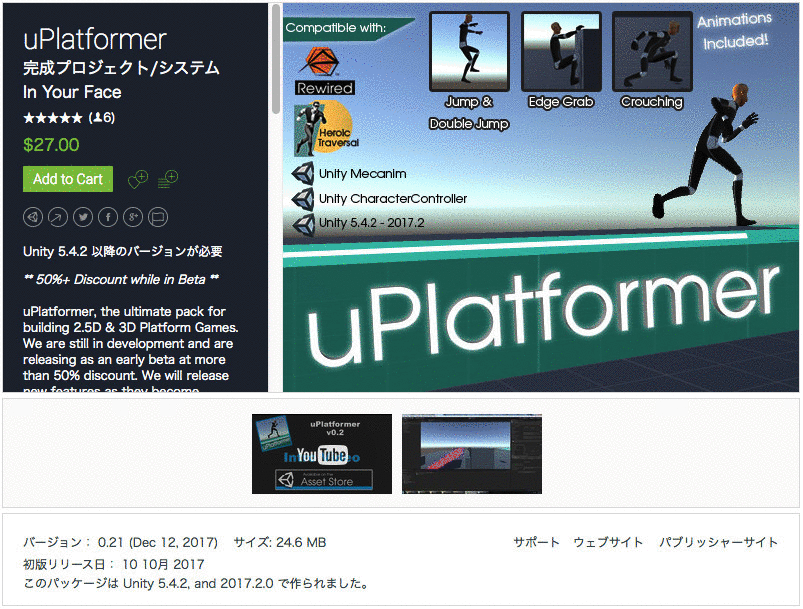
Task: Click the Jump & Double Jump preview image
Action: coord(470,52)
